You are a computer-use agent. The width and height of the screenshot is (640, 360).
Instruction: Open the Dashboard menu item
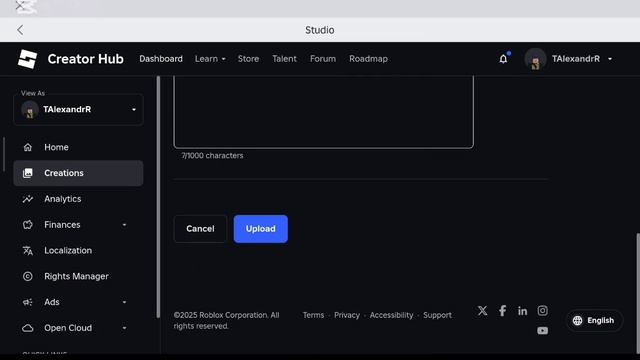(x=161, y=59)
